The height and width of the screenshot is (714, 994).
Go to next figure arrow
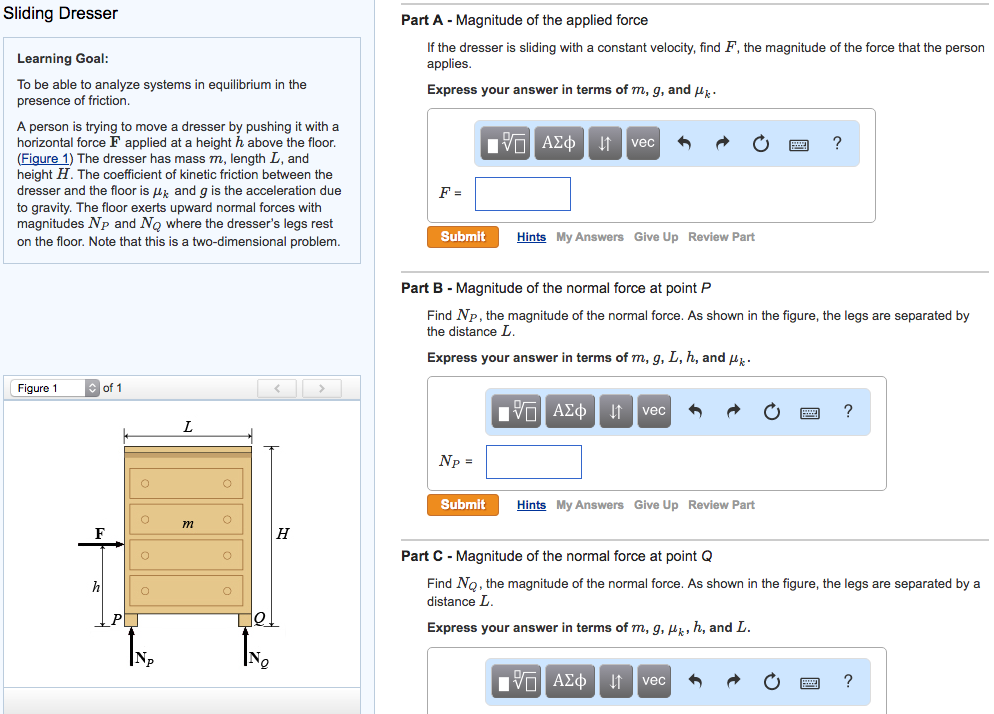click(321, 388)
